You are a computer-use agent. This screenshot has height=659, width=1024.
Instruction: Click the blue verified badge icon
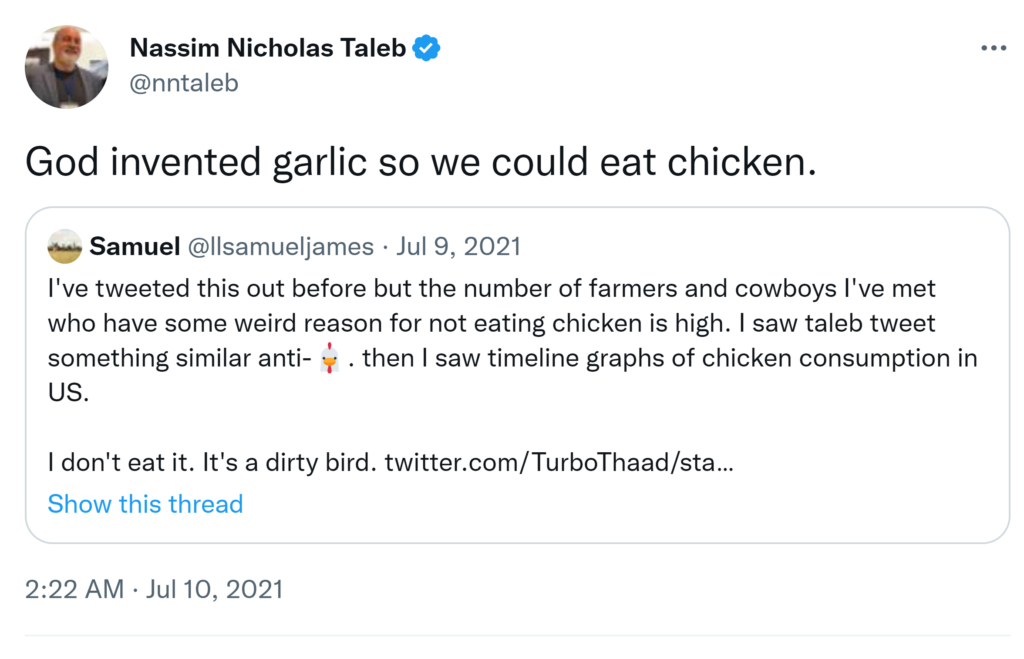pyautogui.click(x=427, y=48)
